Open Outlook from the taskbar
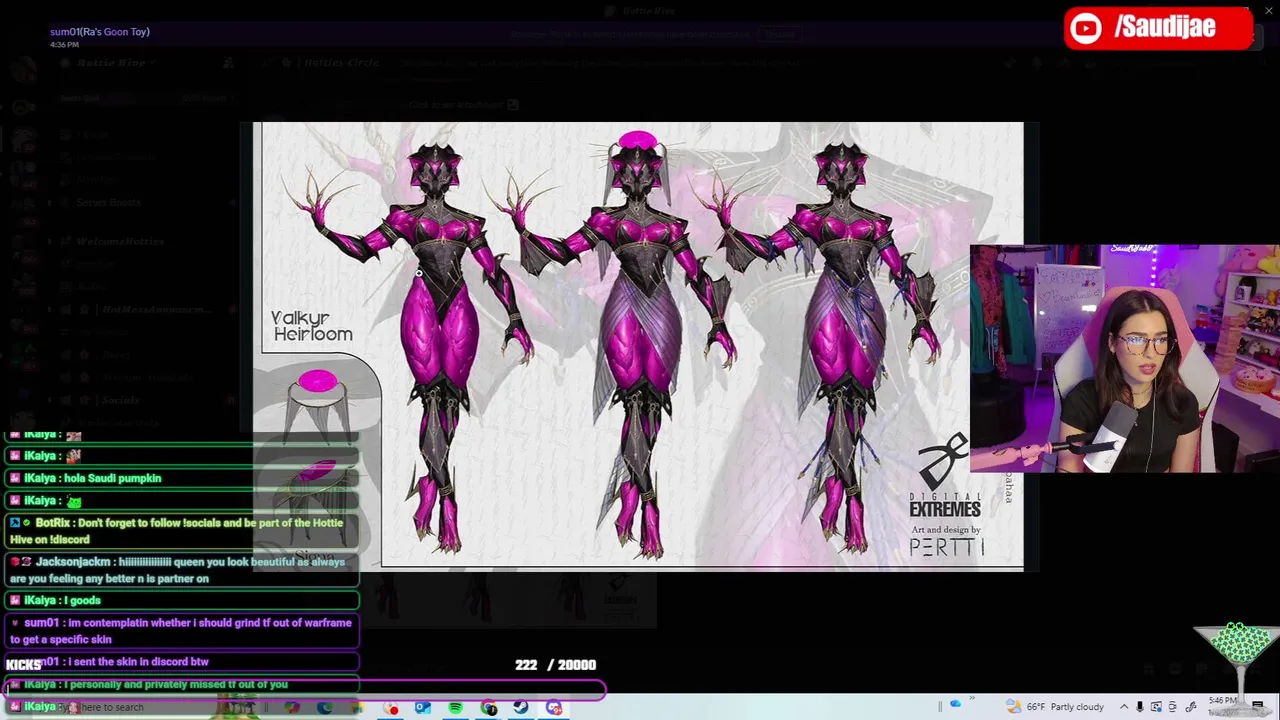Screen dimensions: 1280x720 coord(423,708)
